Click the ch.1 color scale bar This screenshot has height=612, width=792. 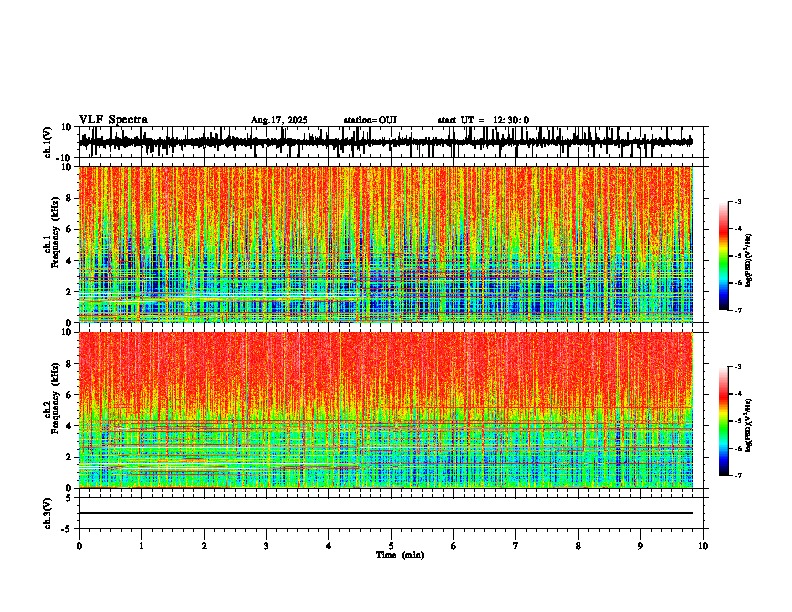(x=723, y=256)
